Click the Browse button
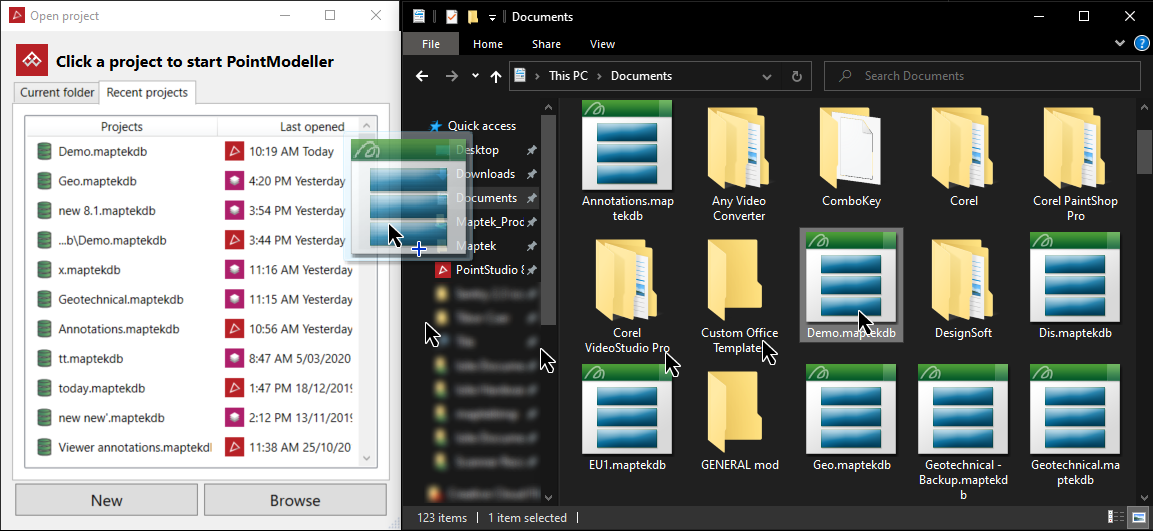This screenshot has width=1153, height=531. (295, 500)
